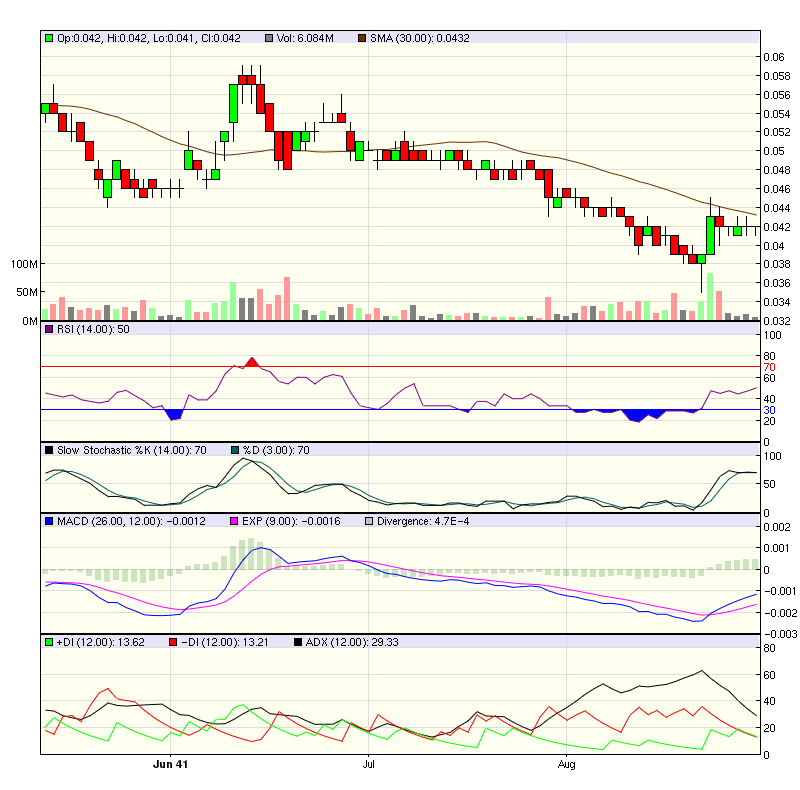Screen dimensions: 800x790
Task: Click the 'ADX (12.00): 29.33' label
Action: [x=352, y=642]
